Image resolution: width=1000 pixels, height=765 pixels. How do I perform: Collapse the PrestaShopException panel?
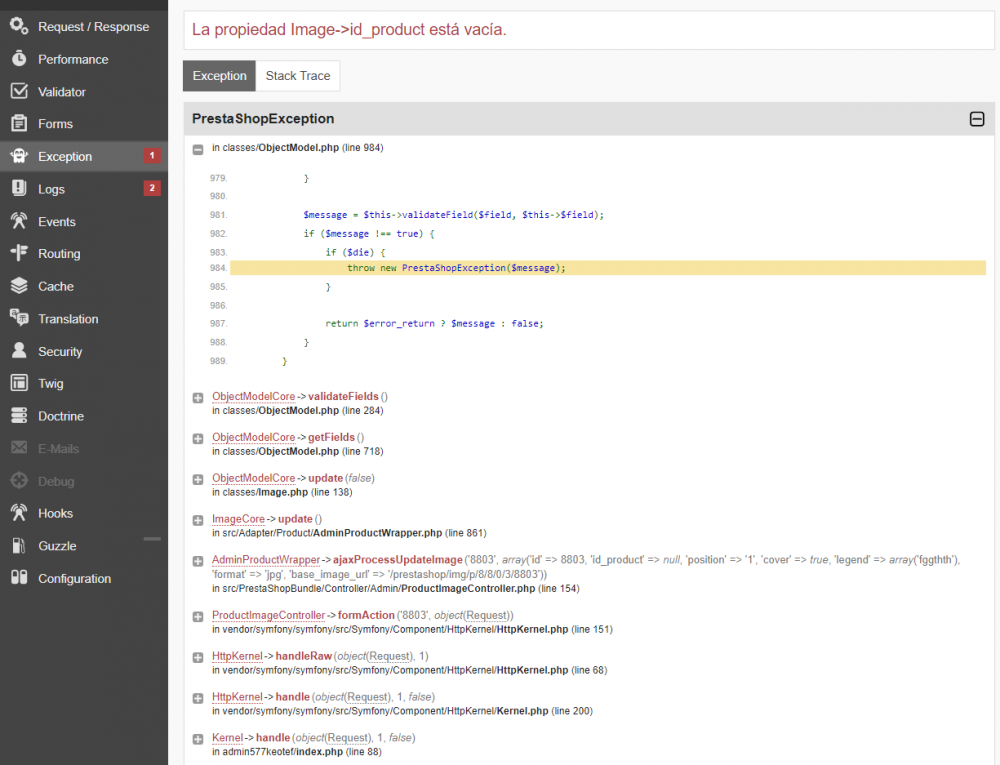coord(977,118)
